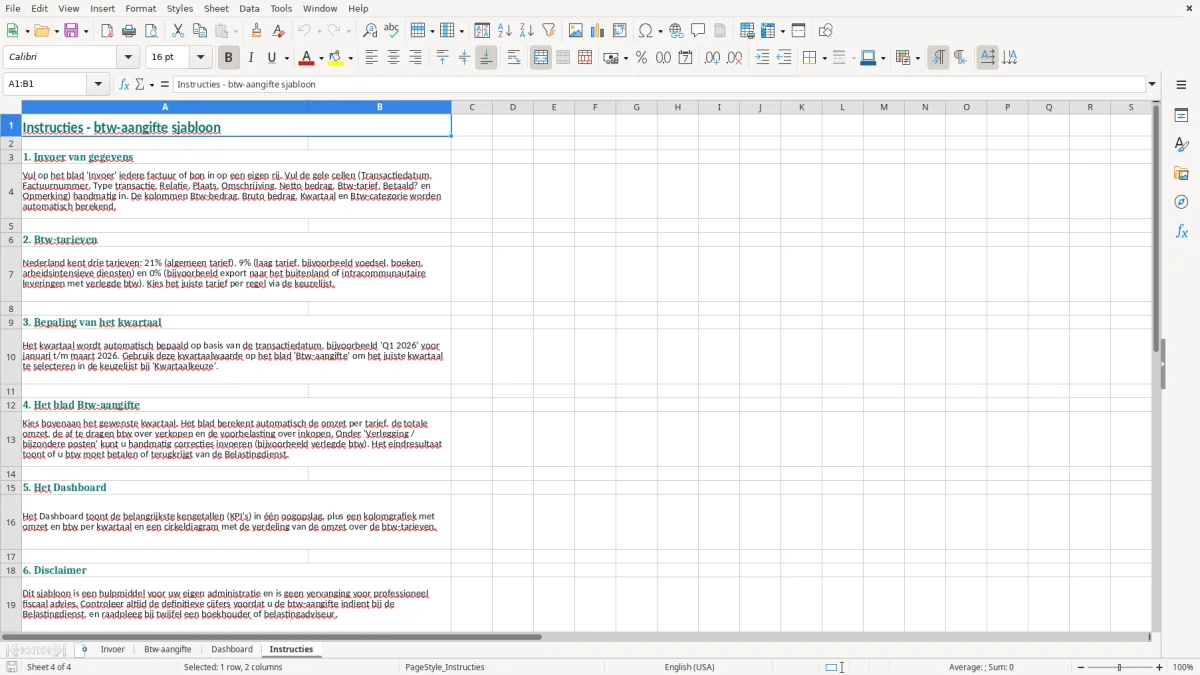Apply the red font color swatch

coord(308,58)
